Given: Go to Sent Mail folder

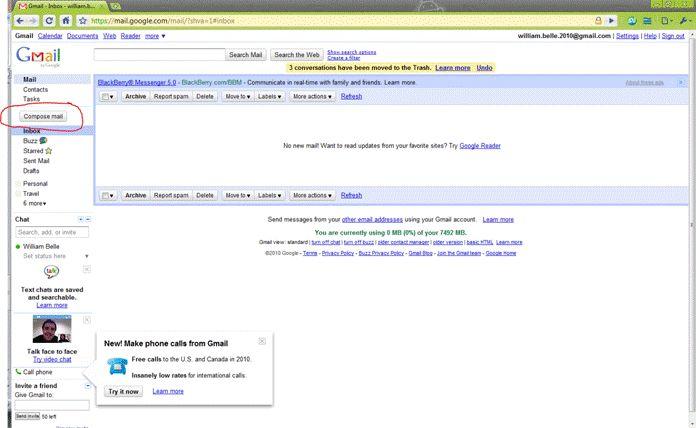Looking at the screenshot, I should click(x=36, y=161).
